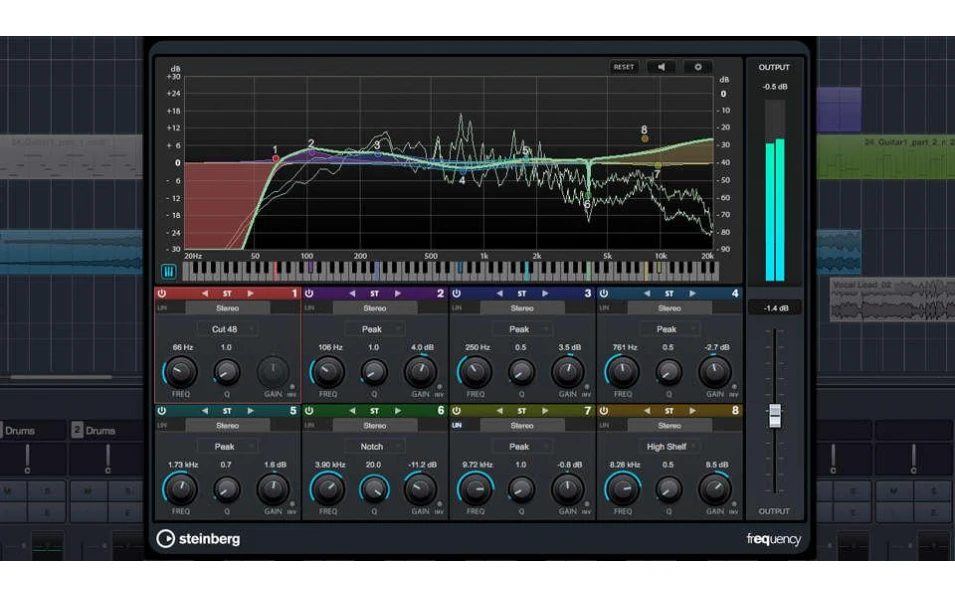Click the Stereo button on band 1
The height and width of the screenshot is (597, 955).
pos(228,310)
